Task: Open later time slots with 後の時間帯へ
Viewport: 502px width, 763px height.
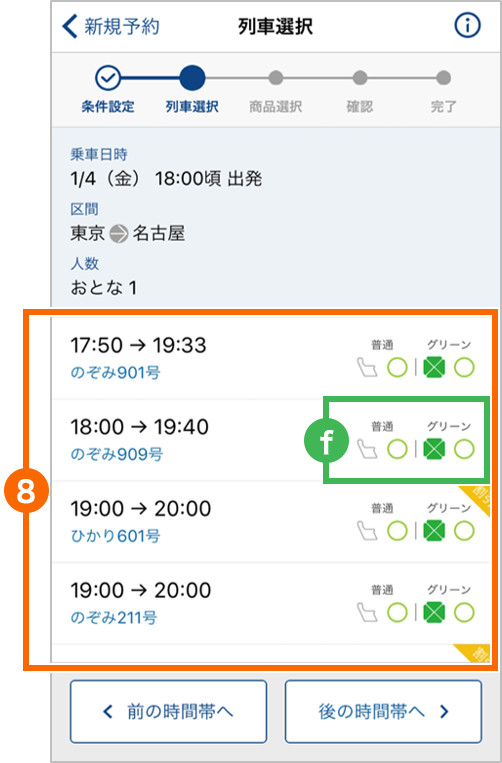Action: [x=383, y=711]
